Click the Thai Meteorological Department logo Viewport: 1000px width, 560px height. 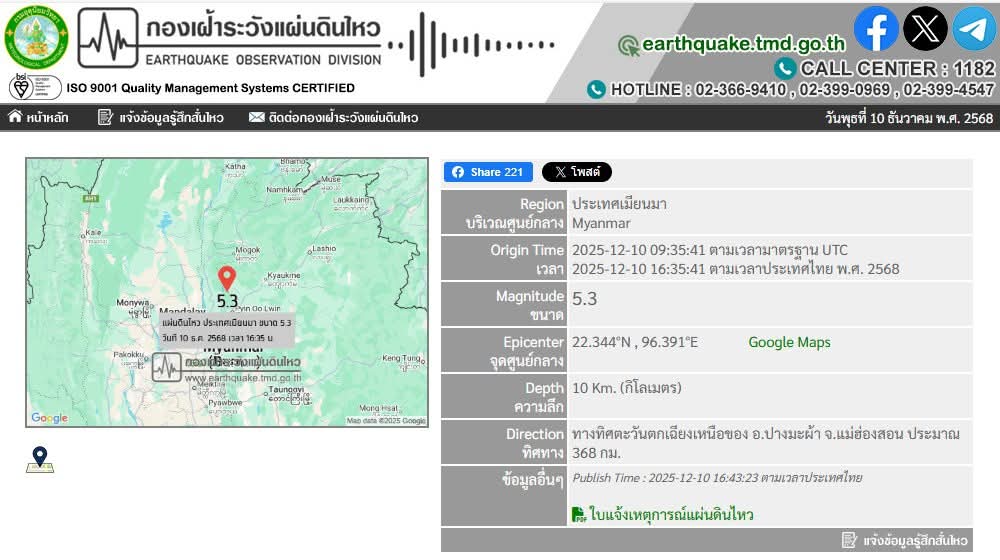(35, 37)
